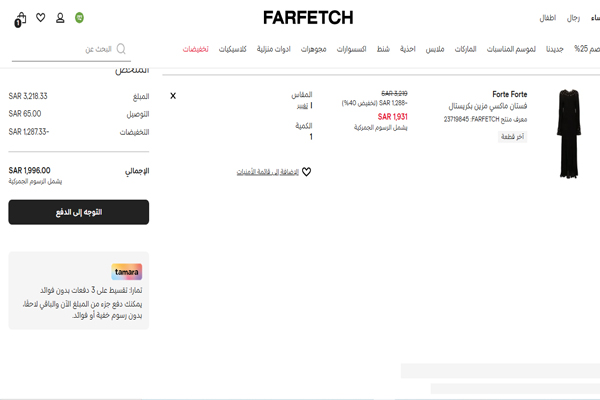Image resolution: width=600 pixels, height=400 pixels.
Task: Click تغيير size change link
Action: [302, 106]
